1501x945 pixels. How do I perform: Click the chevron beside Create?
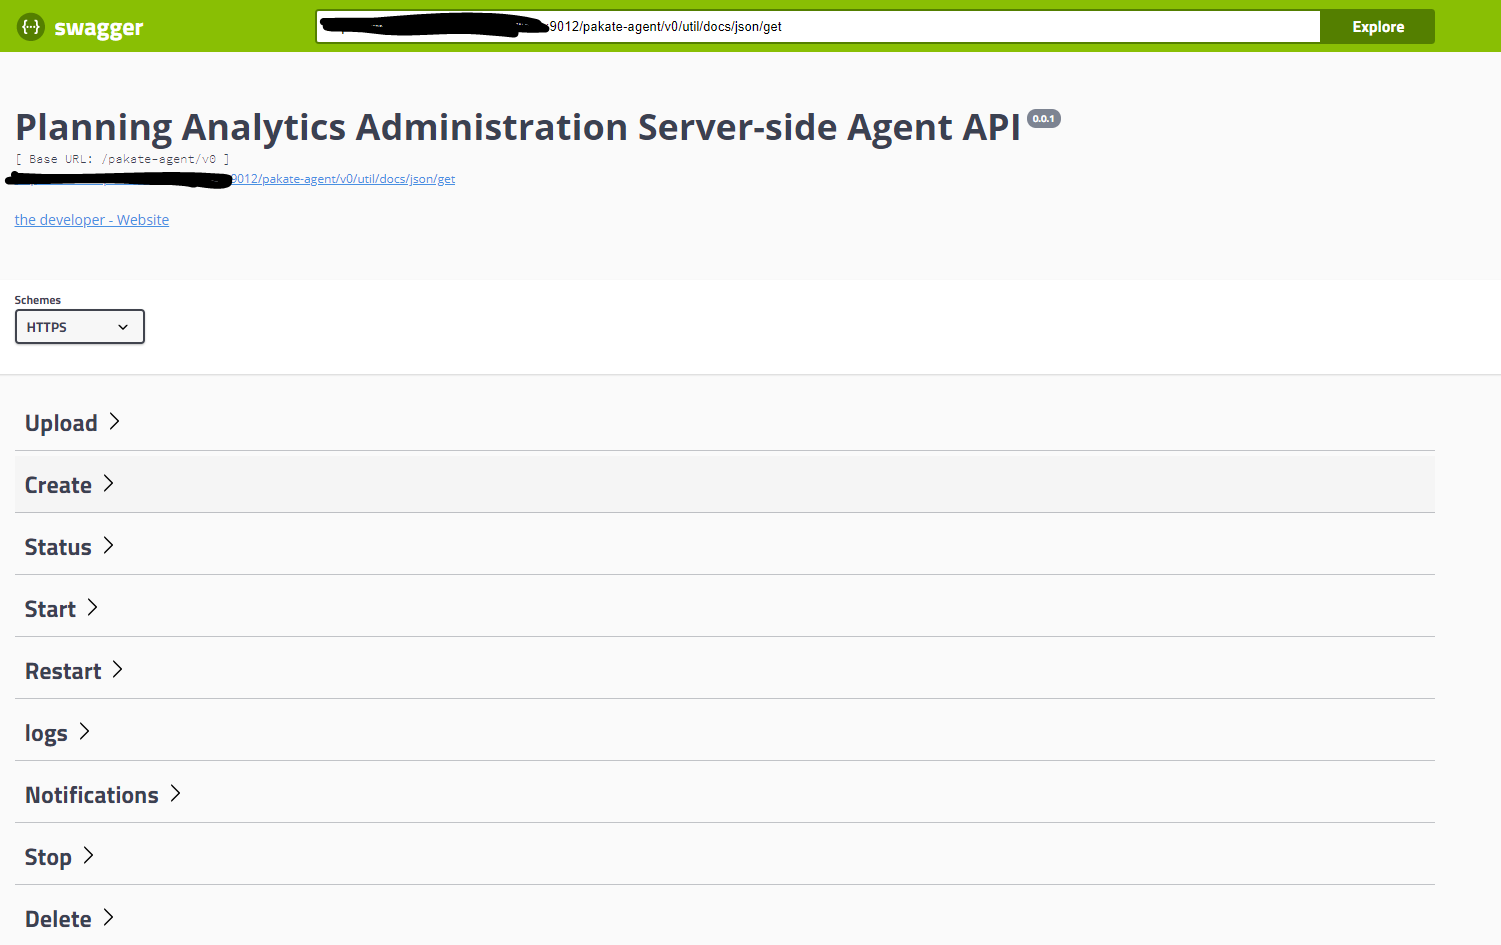pos(108,484)
